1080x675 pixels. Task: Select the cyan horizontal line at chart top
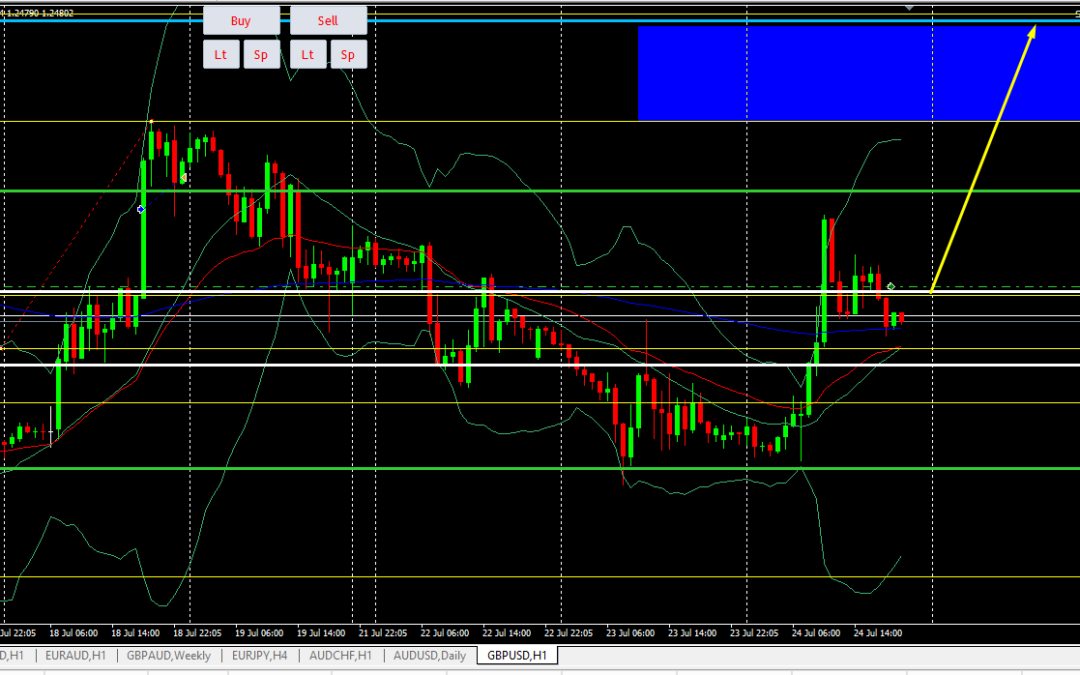click(x=500, y=20)
